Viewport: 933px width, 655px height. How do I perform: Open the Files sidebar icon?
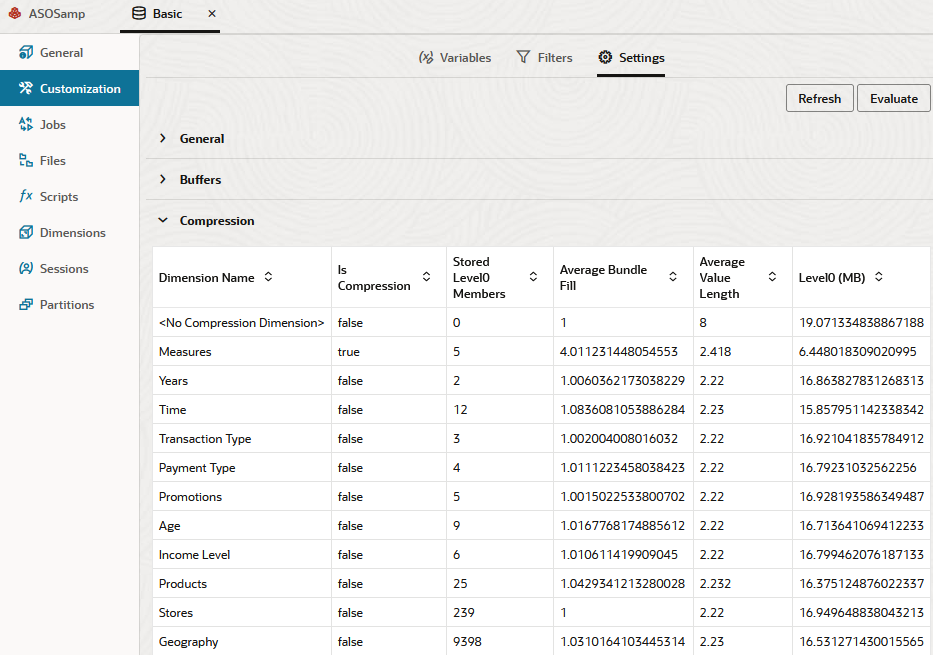(26, 161)
